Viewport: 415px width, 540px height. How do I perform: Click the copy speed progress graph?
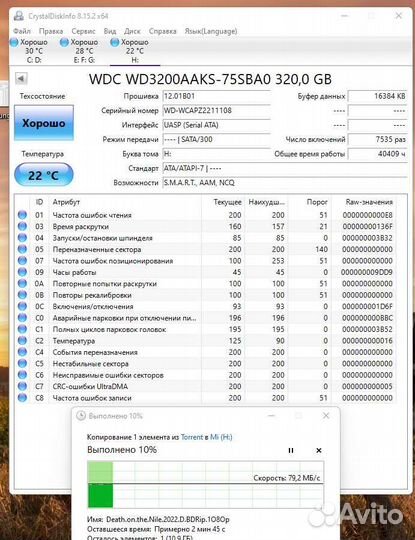pyautogui.click(x=206, y=485)
